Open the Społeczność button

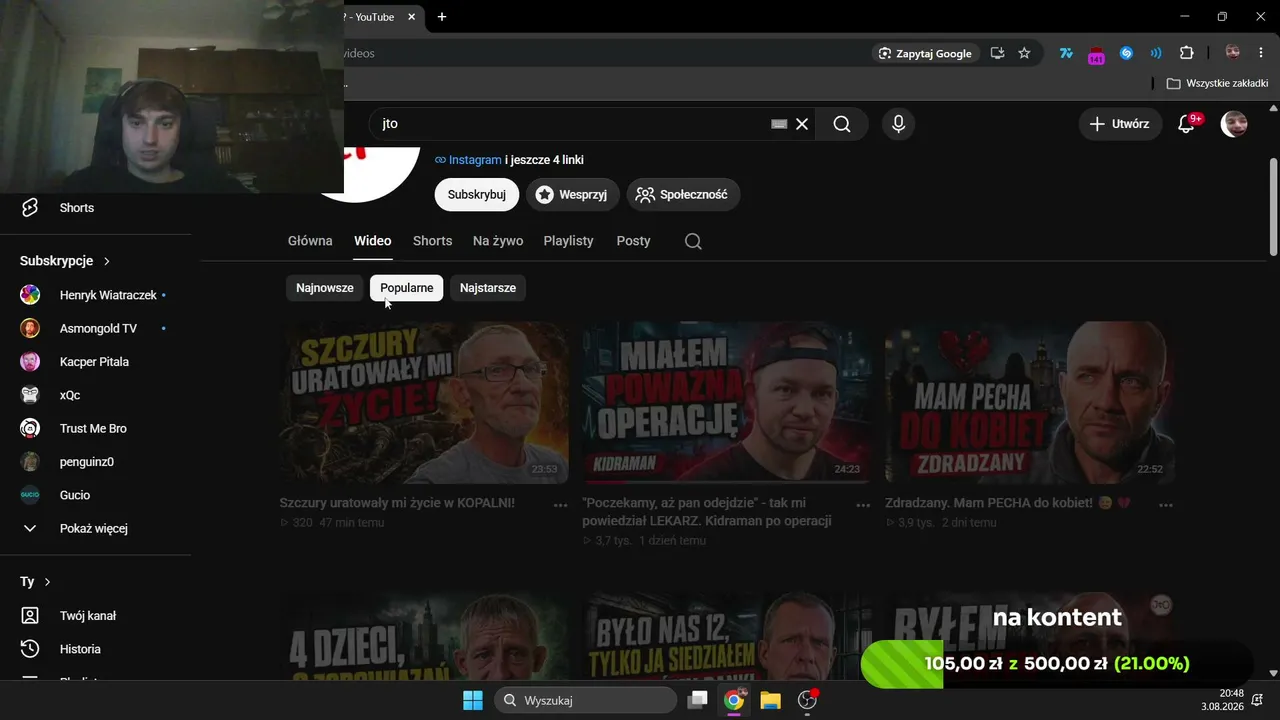tap(684, 195)
